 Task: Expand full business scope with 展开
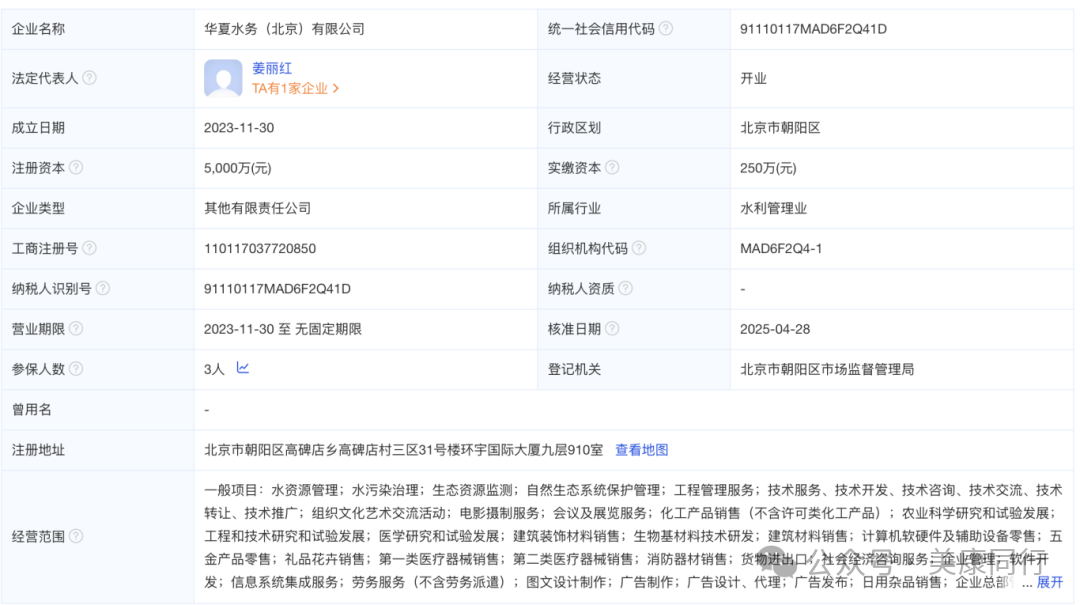(x=1050, y=582)
